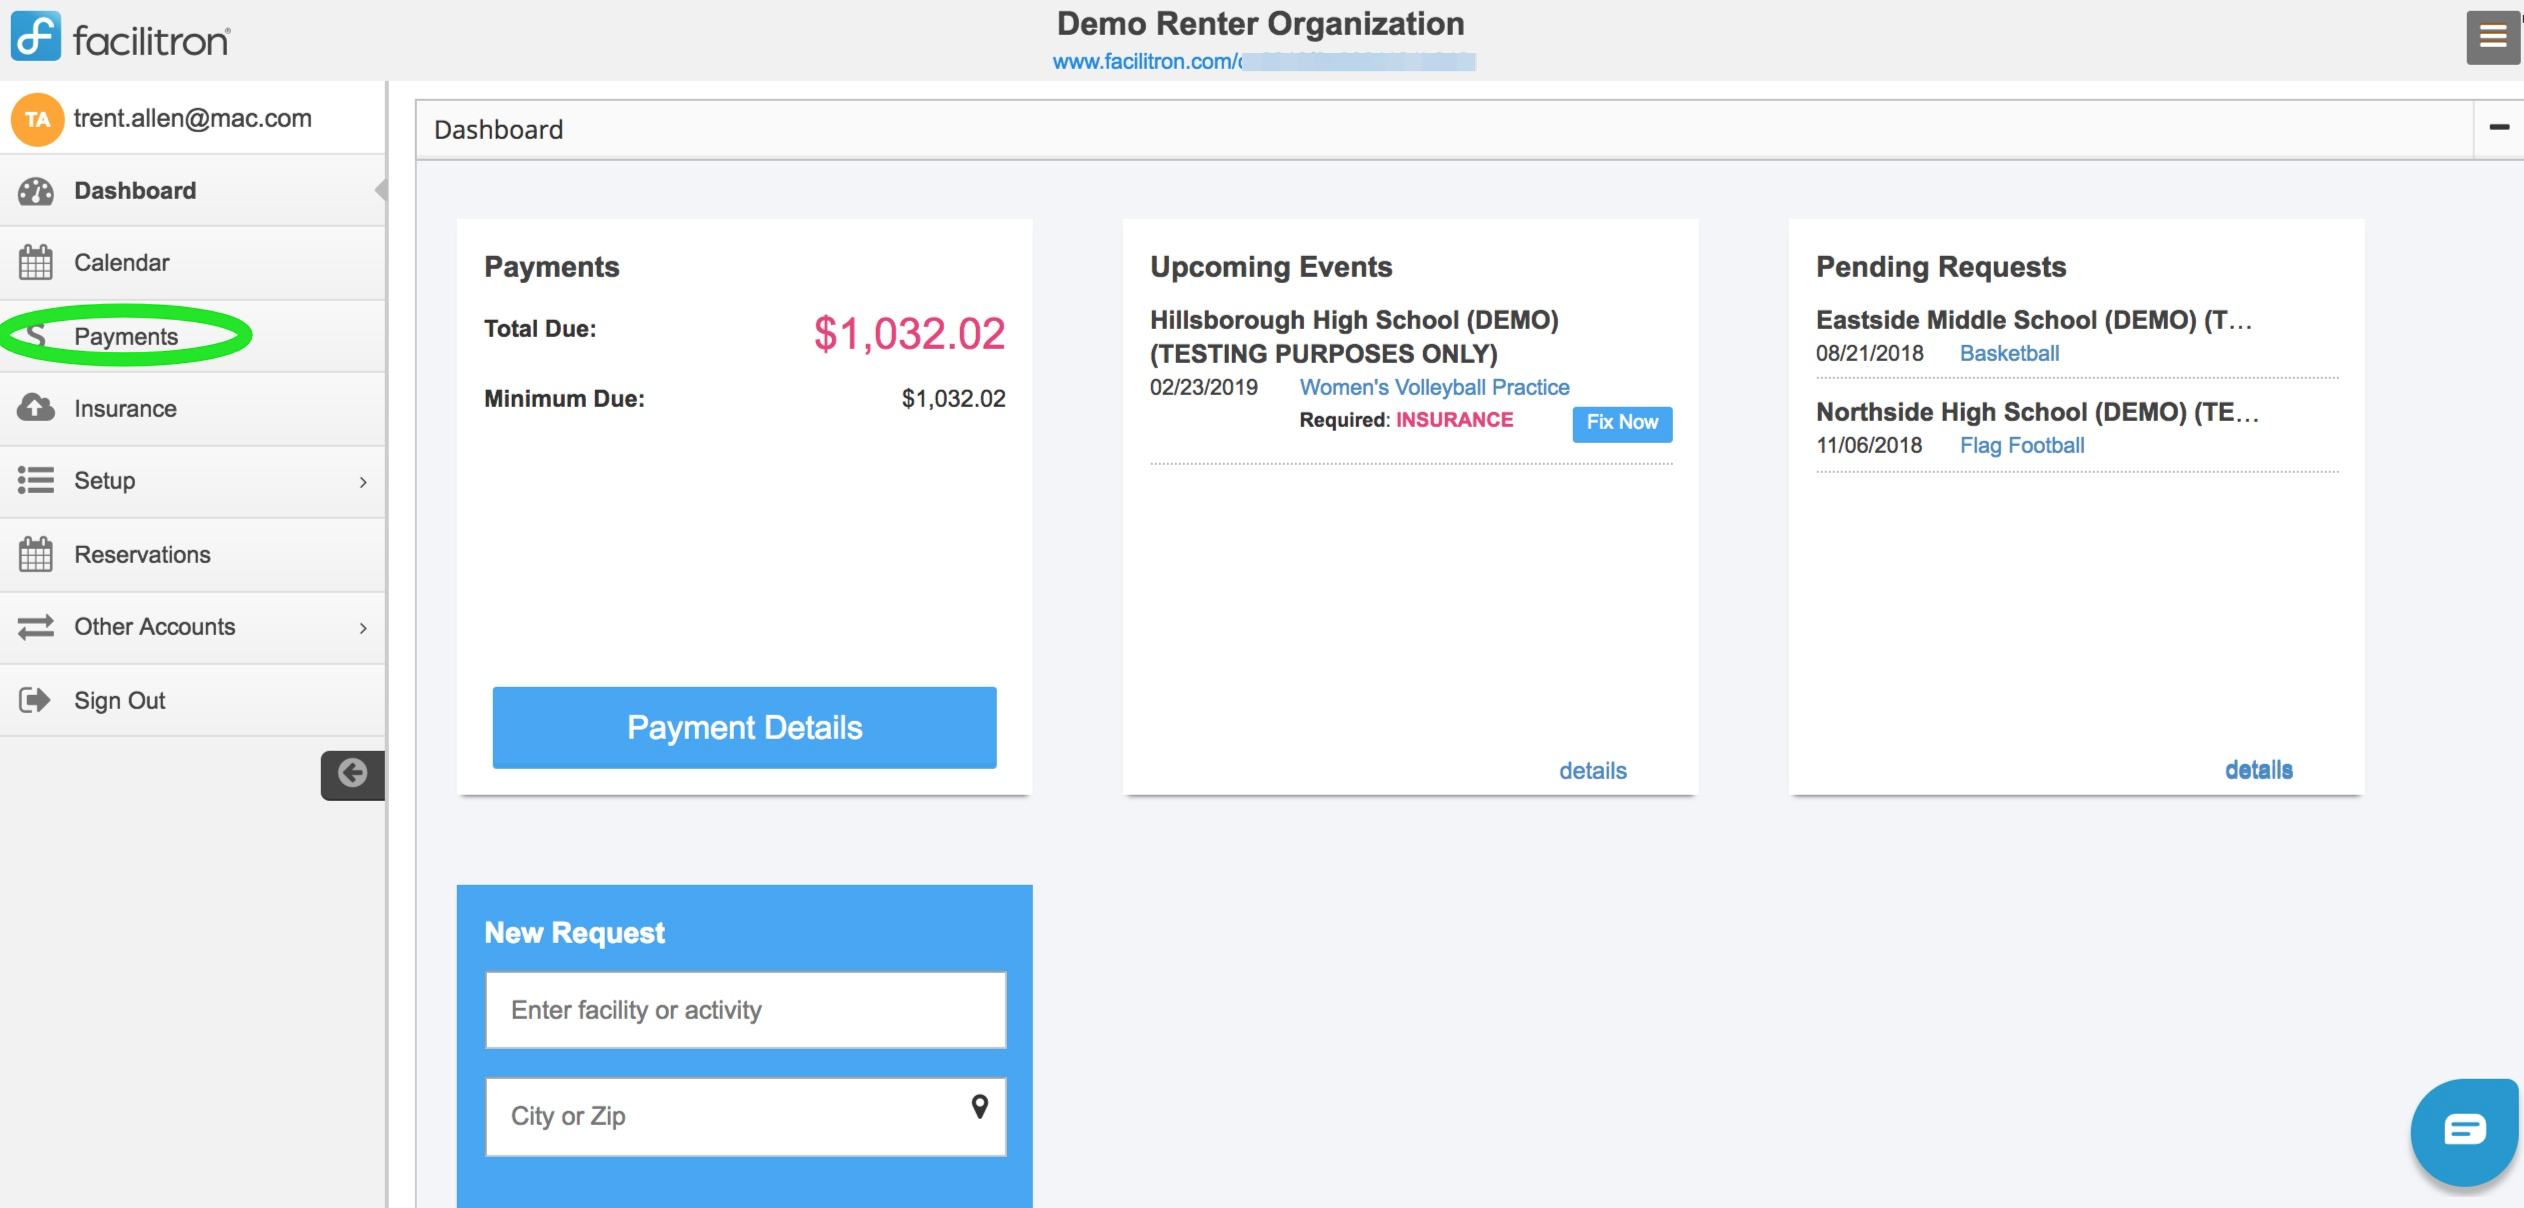Click the Facilitron logo
The width and height of the screenshot is (2524, 1208).
(120, 38)
